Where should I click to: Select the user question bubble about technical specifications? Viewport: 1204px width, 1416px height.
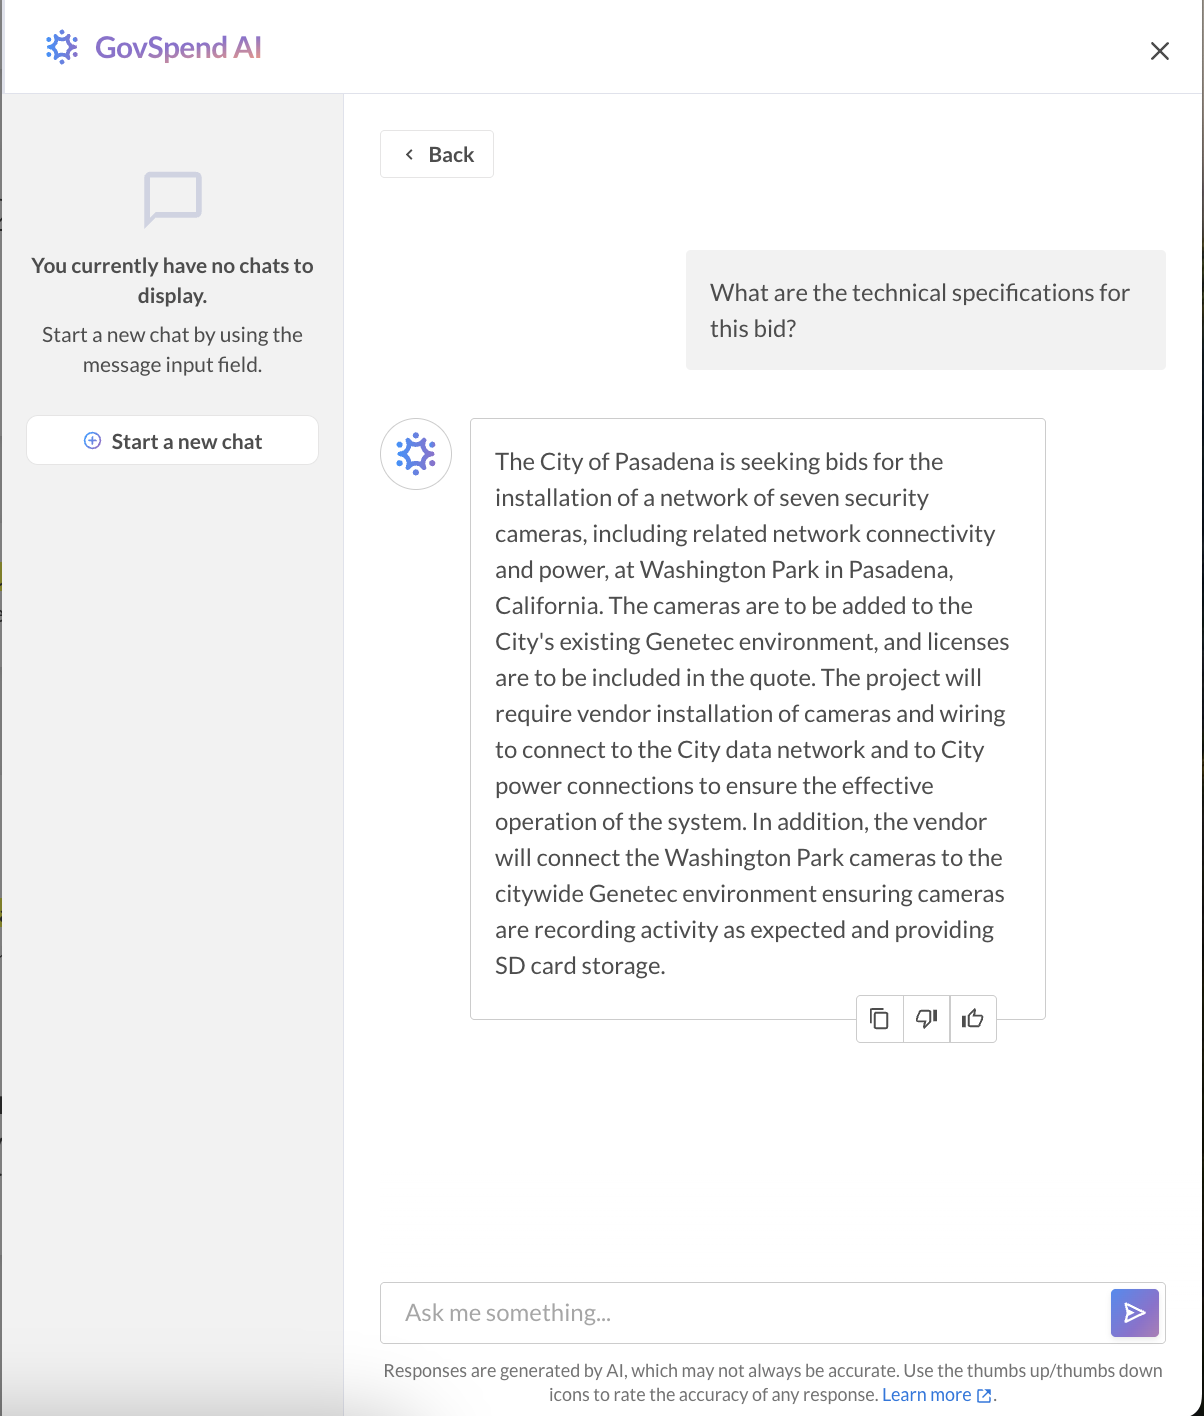click(924, 309)
